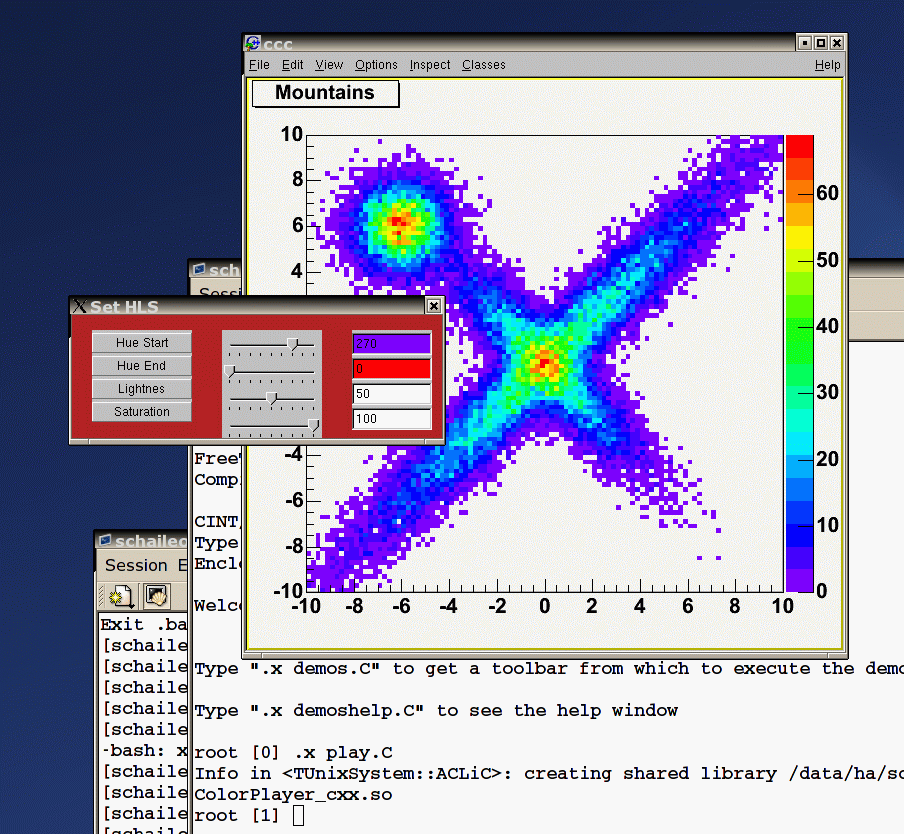
Task: Maximize the ccc canvas window
Action: [x=820, y=43]
